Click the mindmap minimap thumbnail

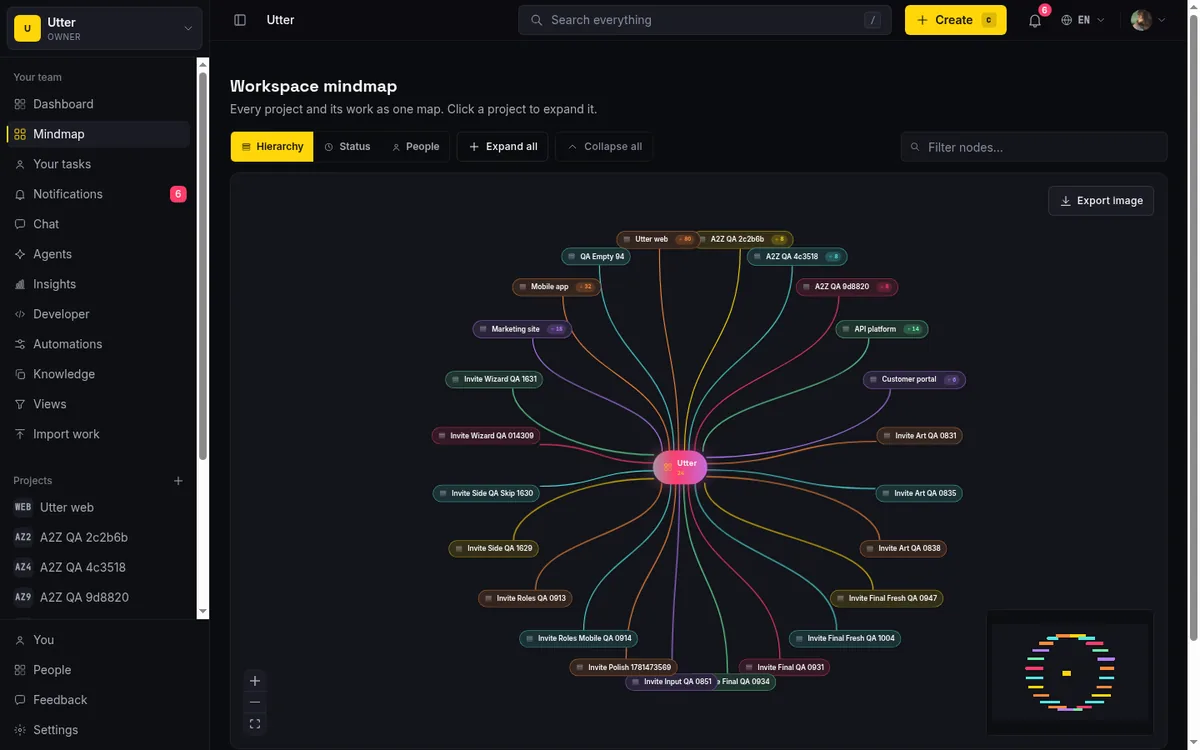click(1070, 672)
